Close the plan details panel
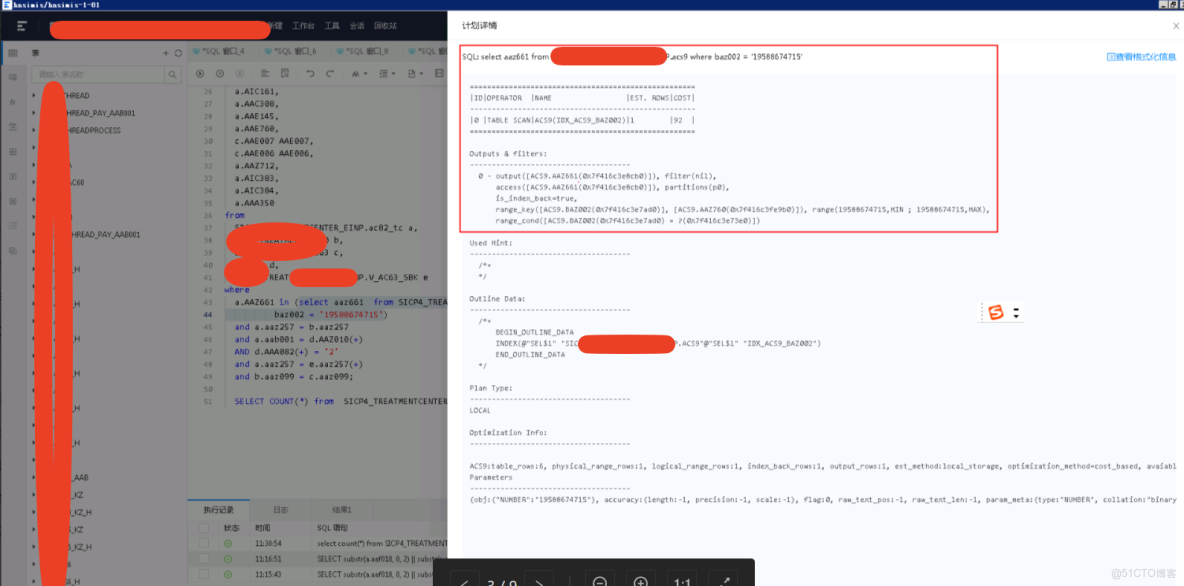This screenshot has width=1184, height=586. tap(1176, 26)
